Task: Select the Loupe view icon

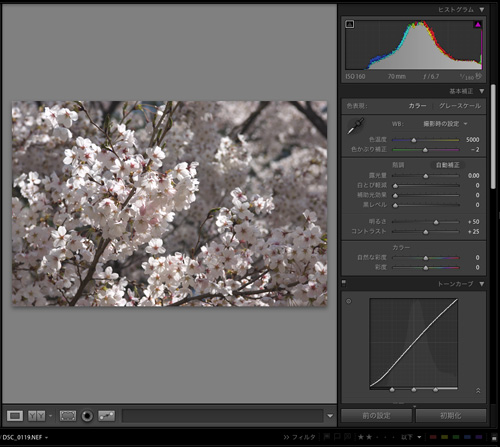Action: pyautogui.click(x=15, y=416)
